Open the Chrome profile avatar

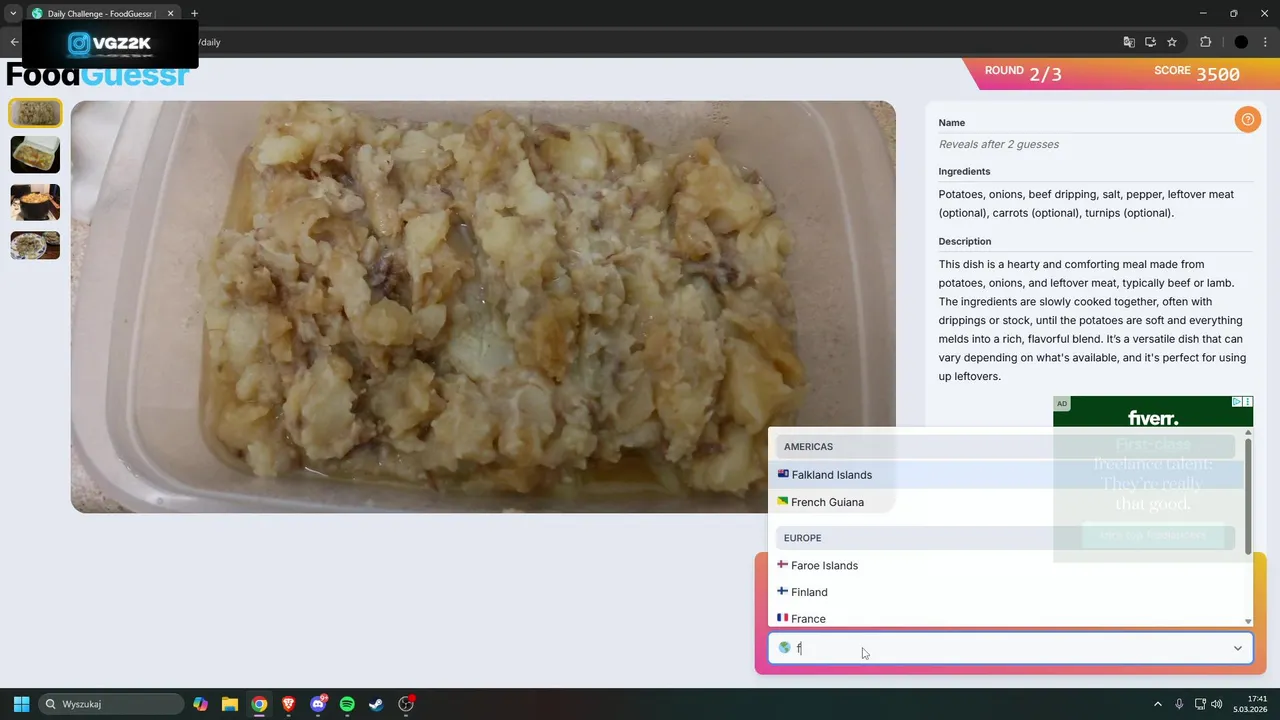point(1241,42)
